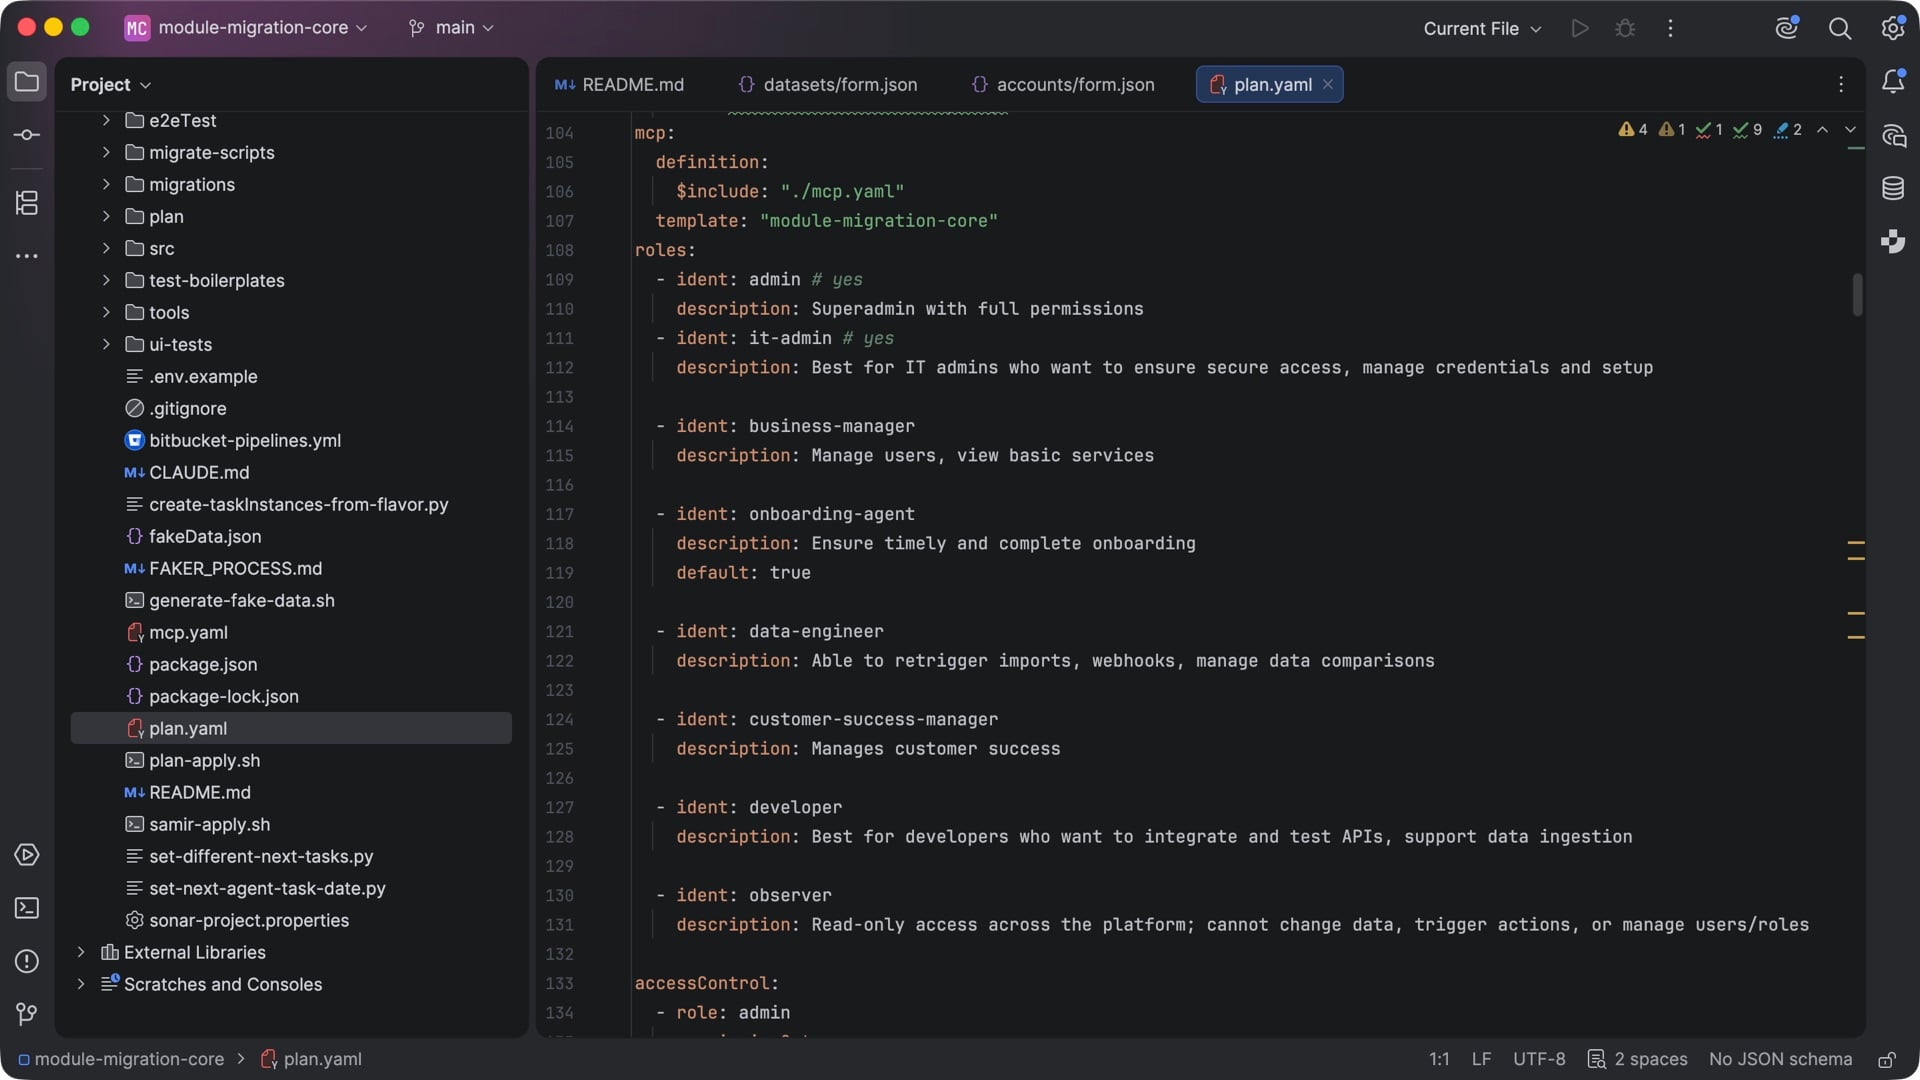Open the Commit tool window
This screenshot has width=1920, height=1080.
[27, 135]
